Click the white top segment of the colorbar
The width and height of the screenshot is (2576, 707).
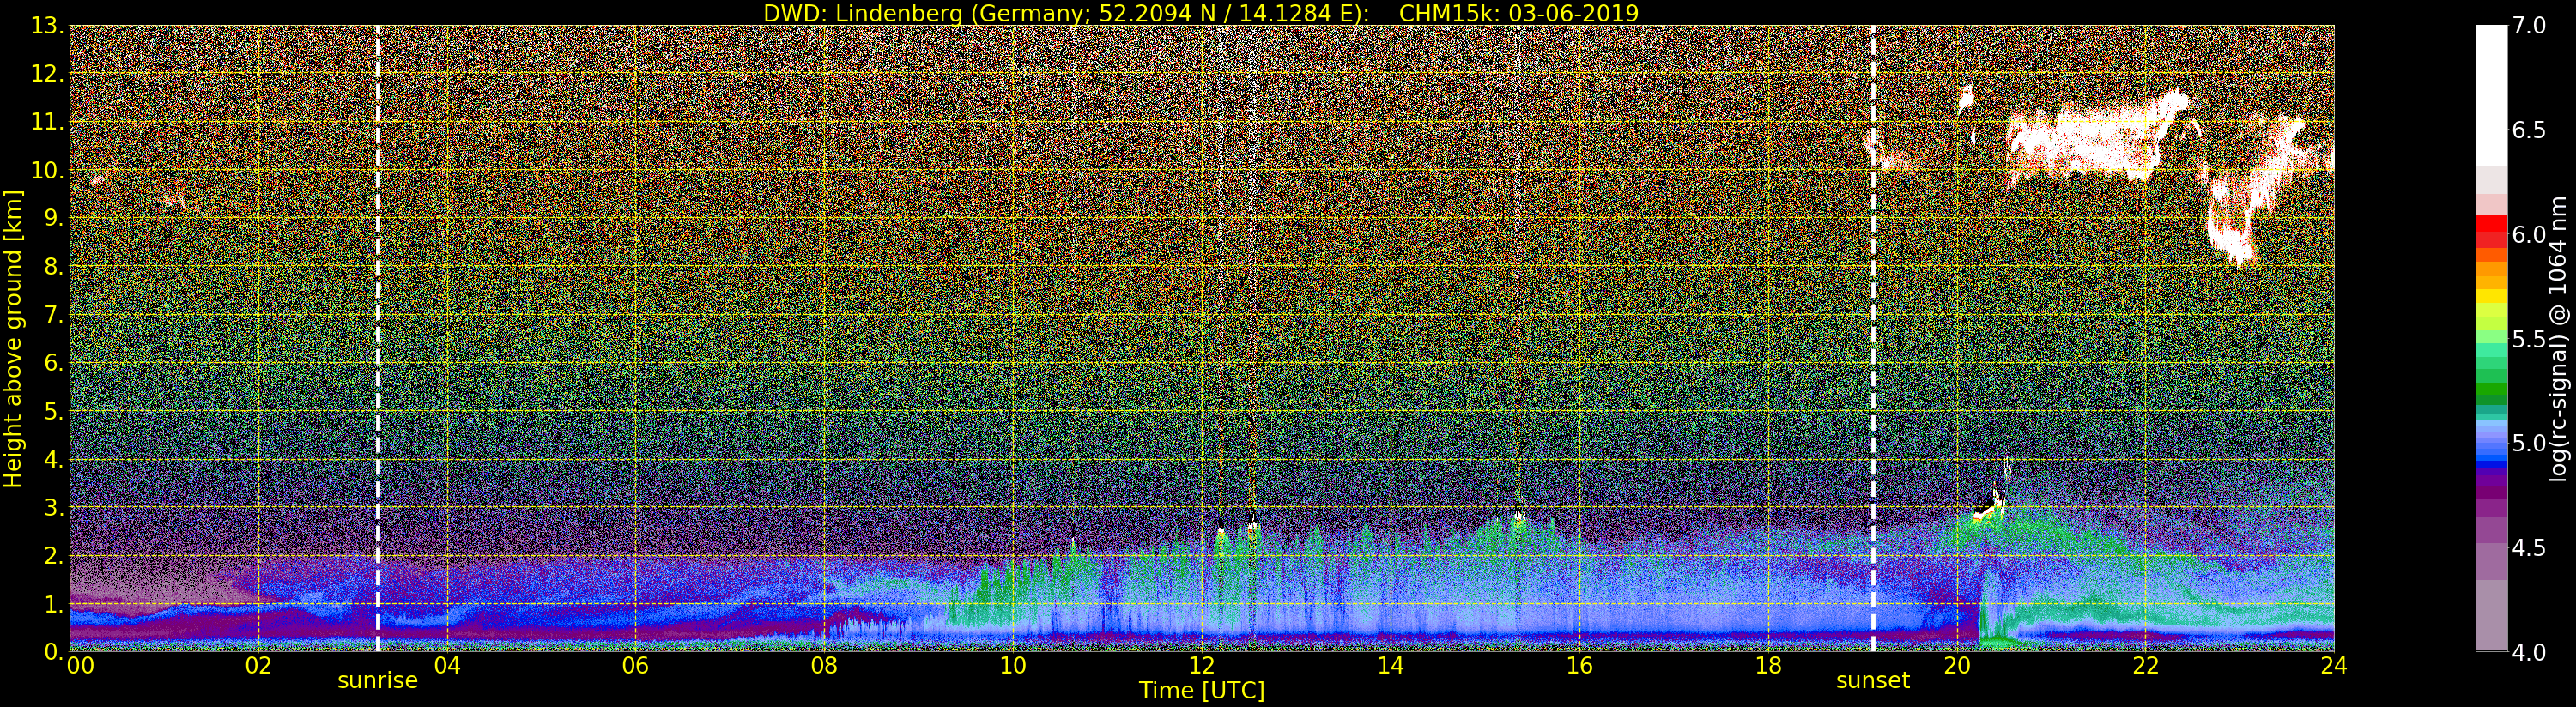point(2491,95)
